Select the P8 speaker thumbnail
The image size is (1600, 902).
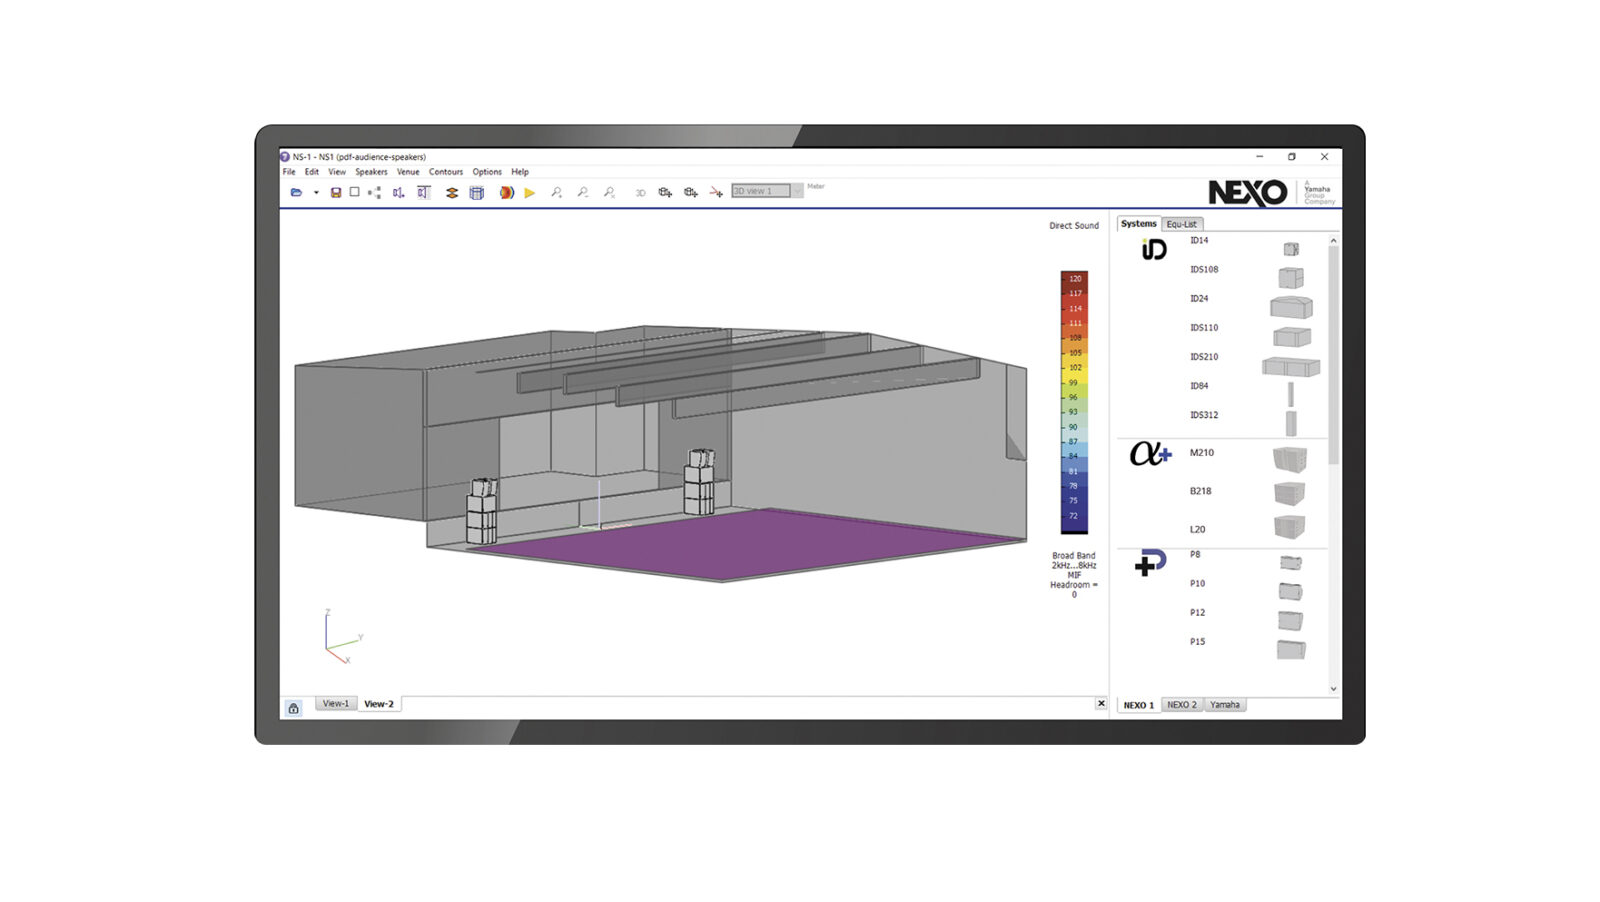[1291, 563]
